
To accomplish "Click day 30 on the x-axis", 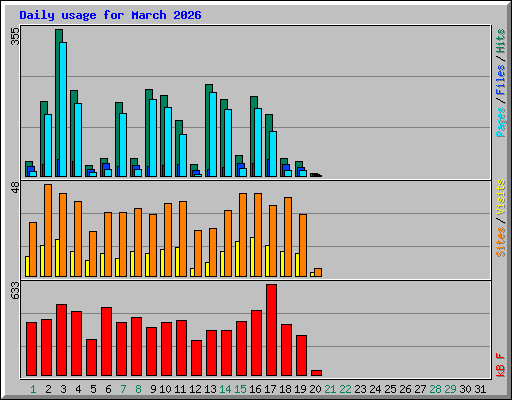I will [x=465, y=389].
